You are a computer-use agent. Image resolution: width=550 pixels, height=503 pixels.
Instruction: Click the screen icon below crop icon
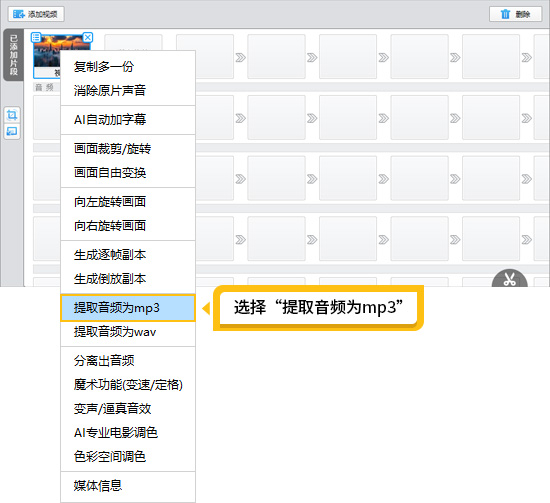click(x=12, y=132)
